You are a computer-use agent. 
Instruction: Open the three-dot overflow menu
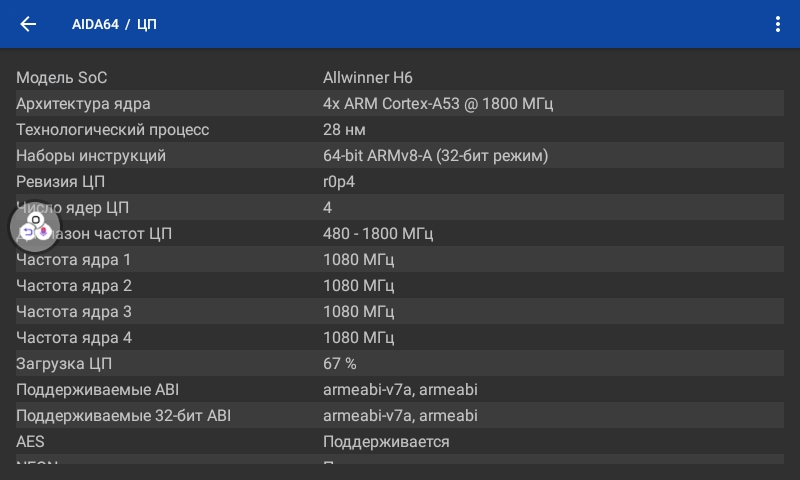[778, 24]
